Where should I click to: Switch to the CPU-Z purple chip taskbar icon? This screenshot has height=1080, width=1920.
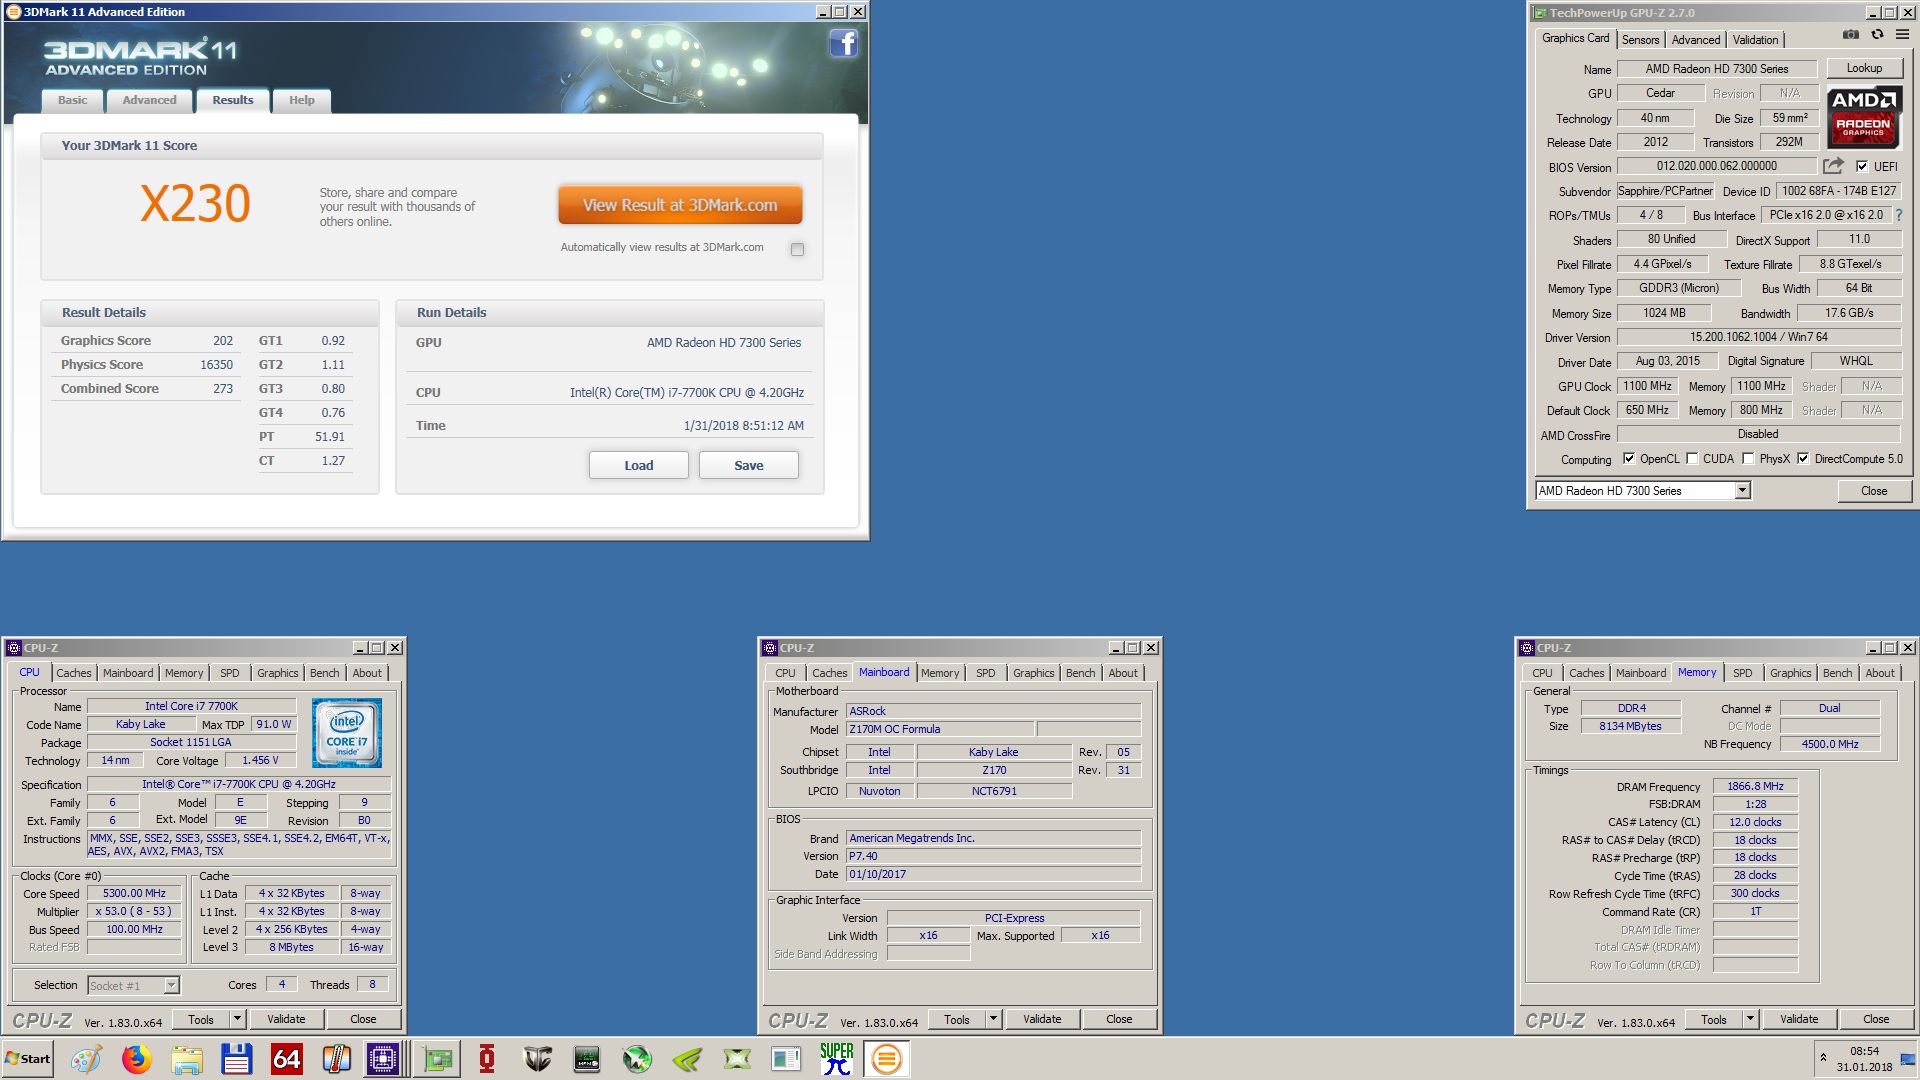[x=383, y=1059]
